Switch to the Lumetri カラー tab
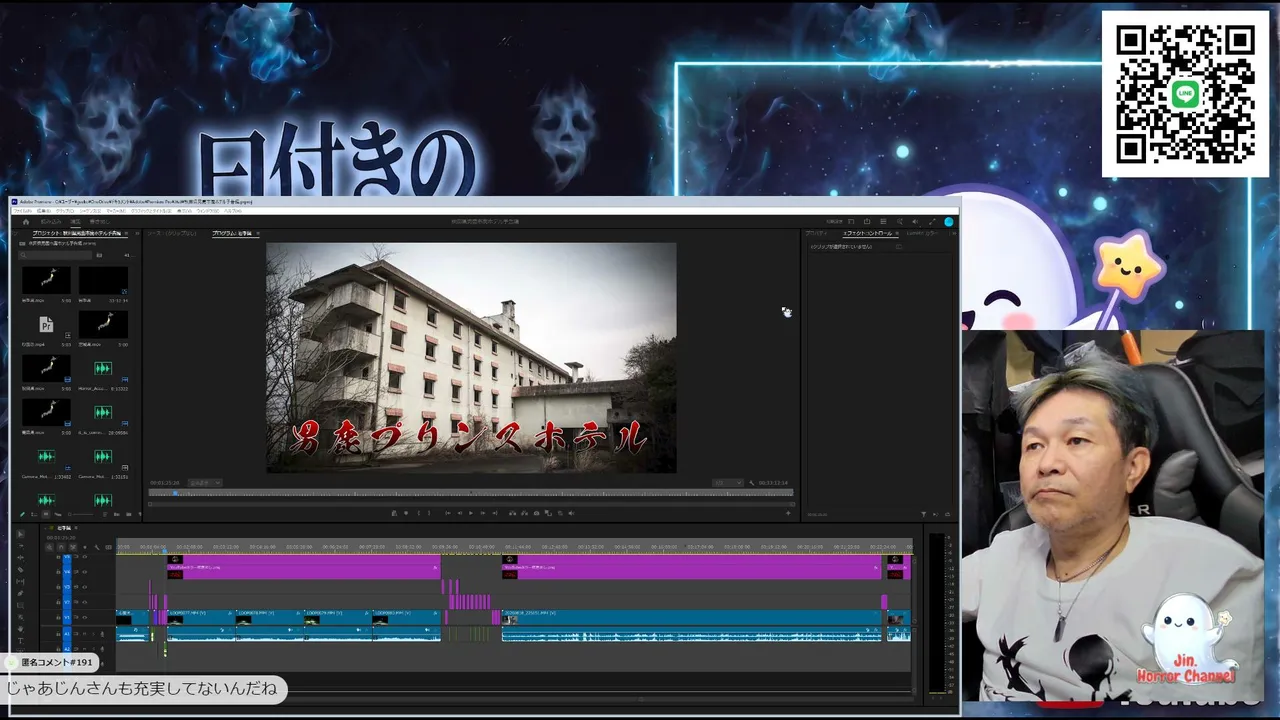The image size is (1280, 720). pyautogui.click(x=922, y=233)
